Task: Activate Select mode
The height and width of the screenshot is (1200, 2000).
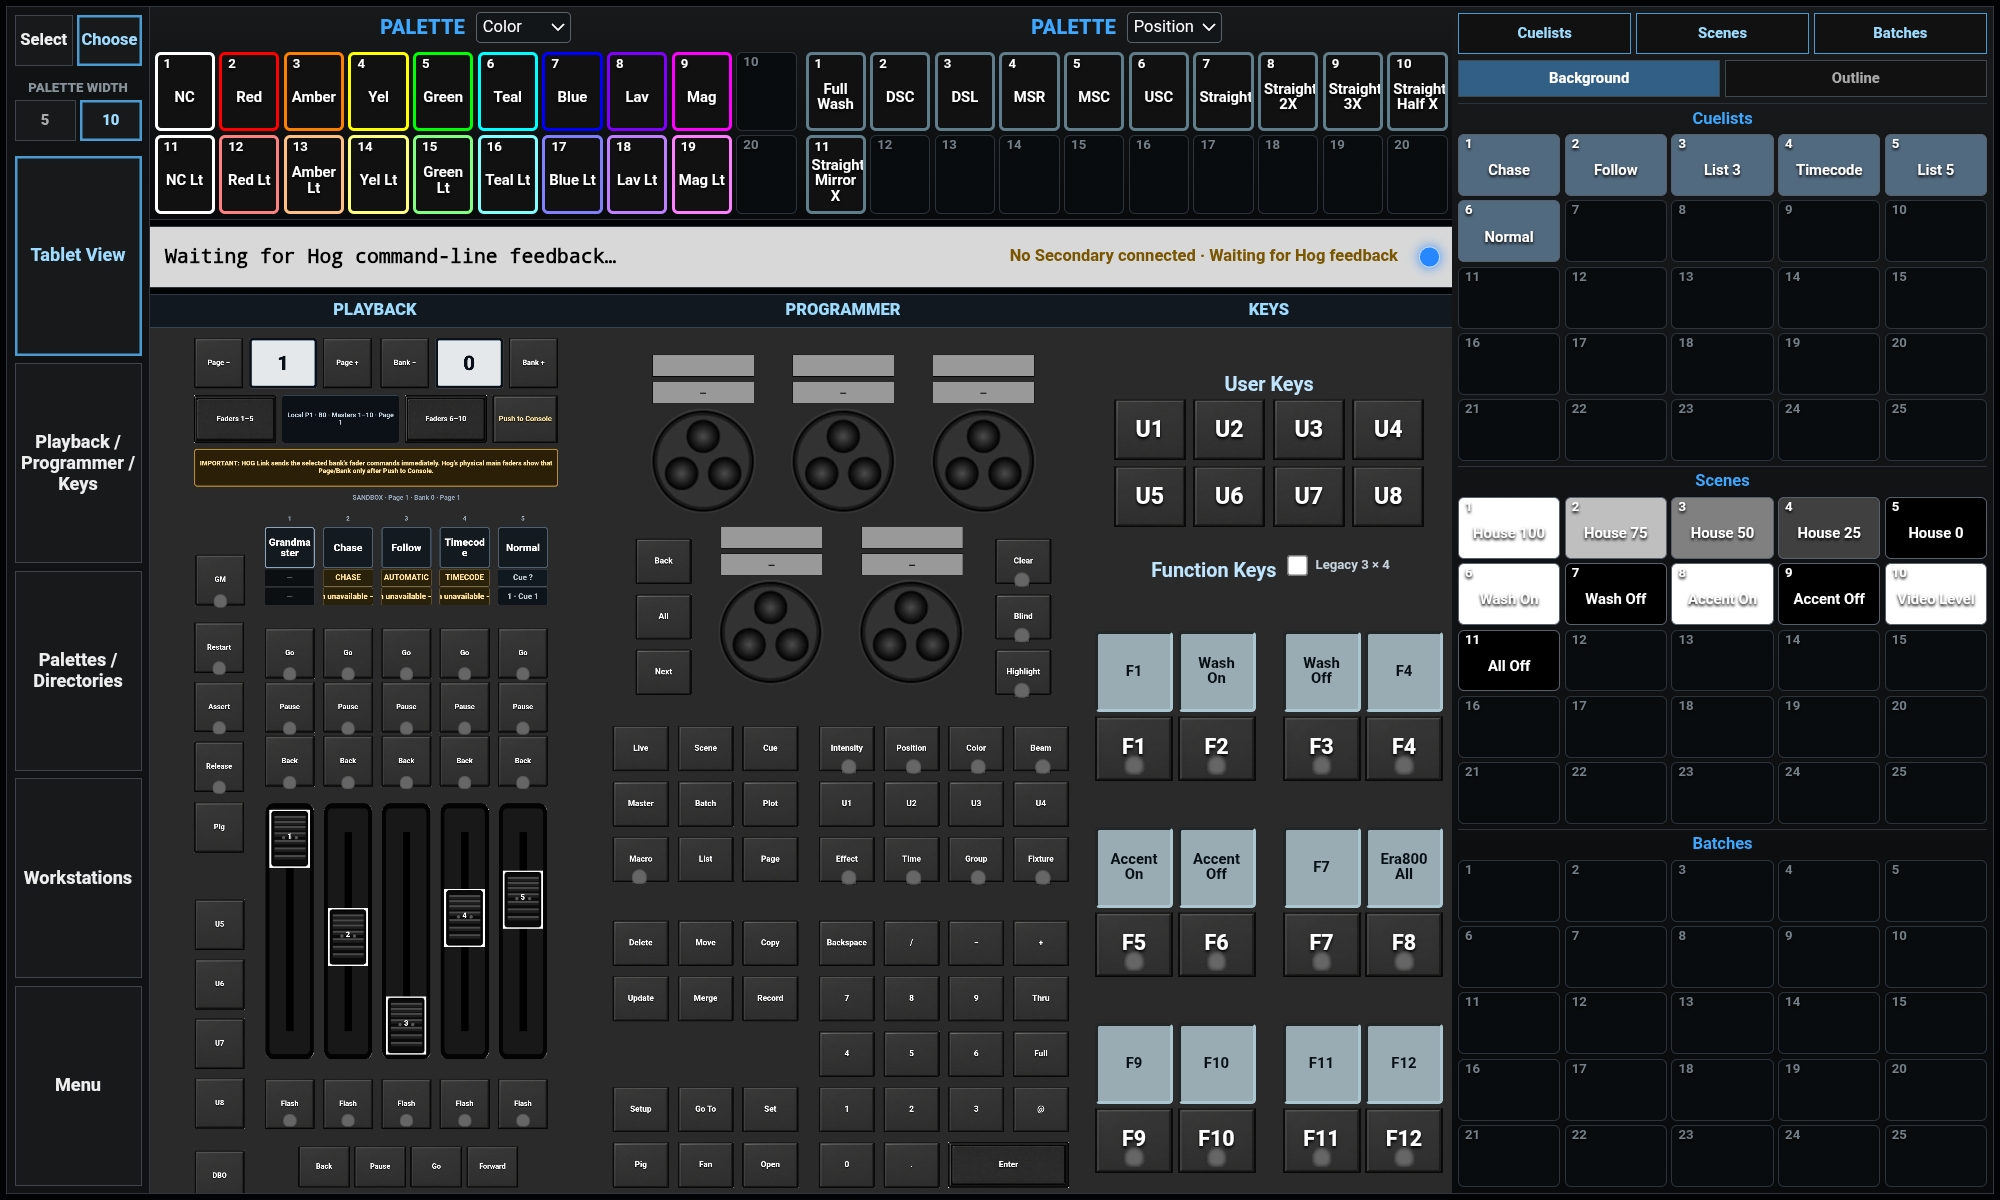Action: click(x=44, y=40)
